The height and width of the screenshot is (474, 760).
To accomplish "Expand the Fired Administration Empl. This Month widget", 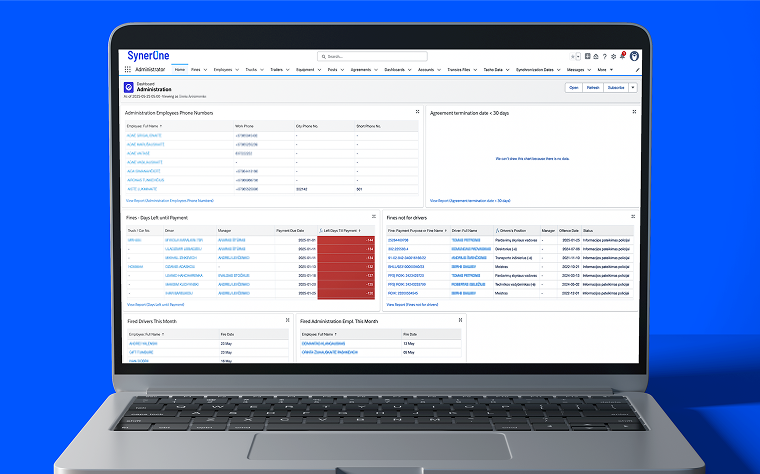I will 460,320.
